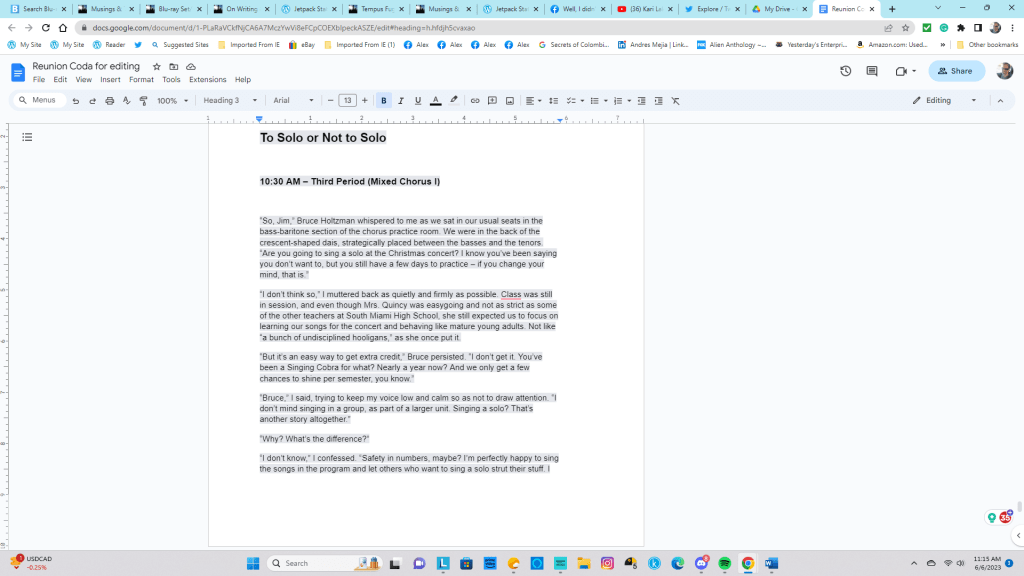Image resolution: width=1024 pixels, height=576 pixels.
Task: Click the font size field
Action: [347, 101]
